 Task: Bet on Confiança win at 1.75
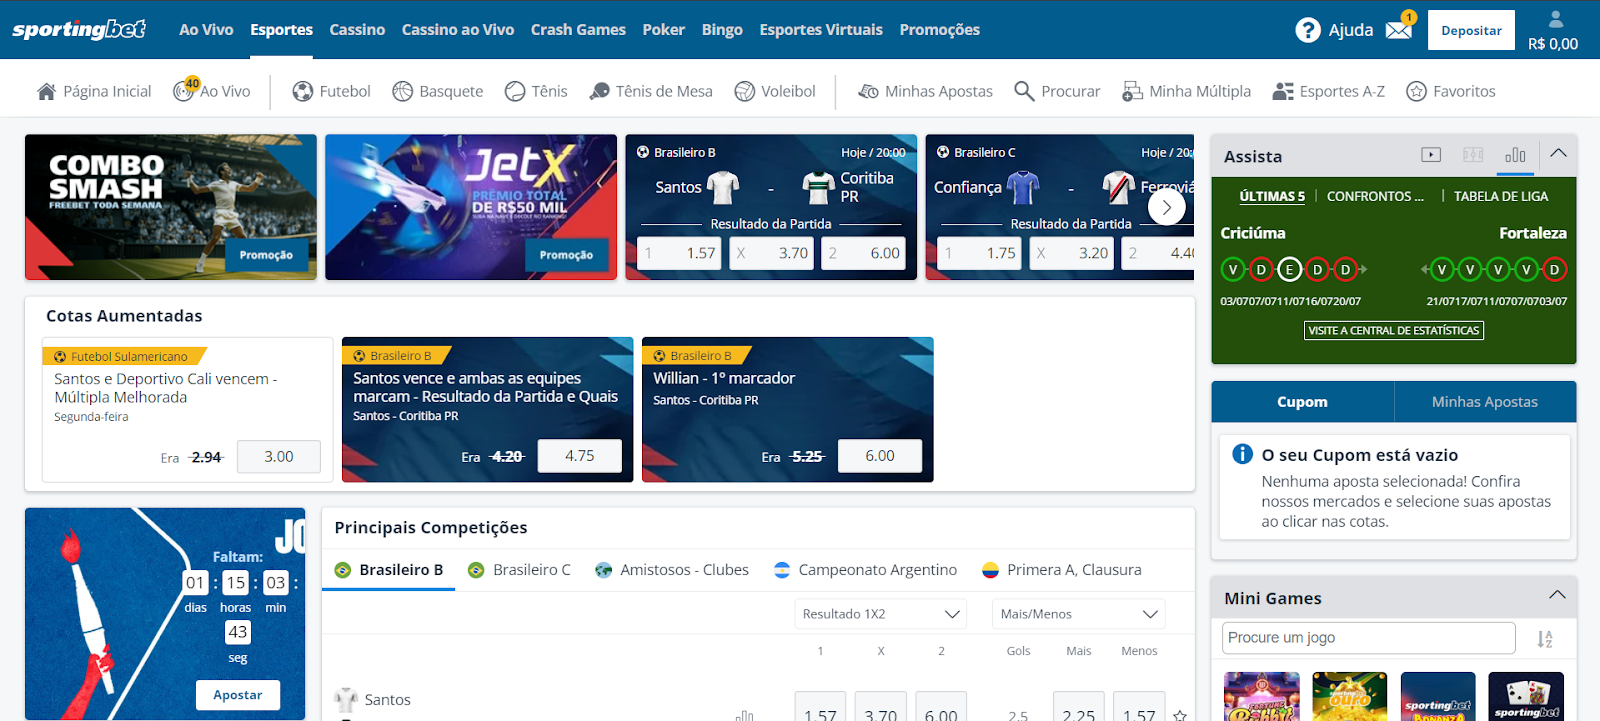[979, 253]
